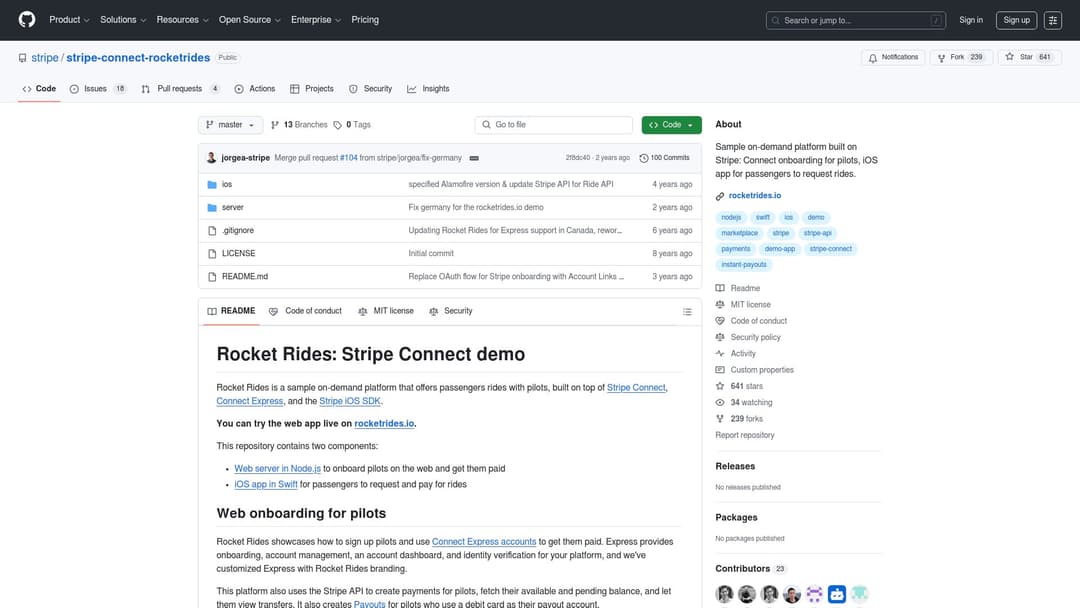The image size is (1080, 608).
Task: Open Web server in Node.js link
Action: coord(277,468)
